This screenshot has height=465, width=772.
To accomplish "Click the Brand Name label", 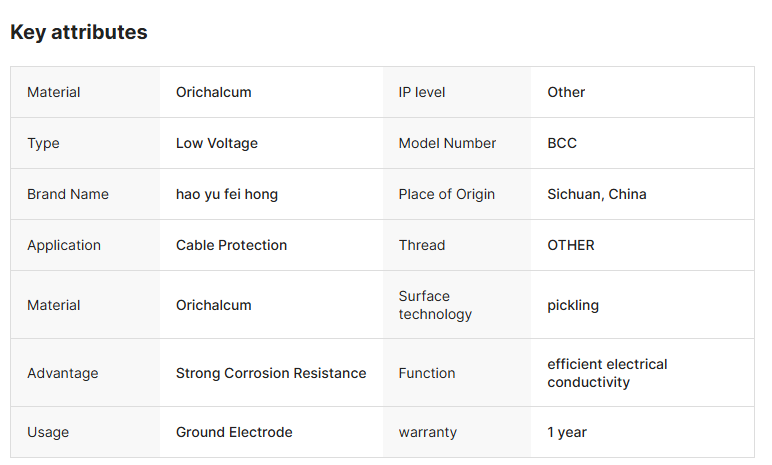I will 68,194.
